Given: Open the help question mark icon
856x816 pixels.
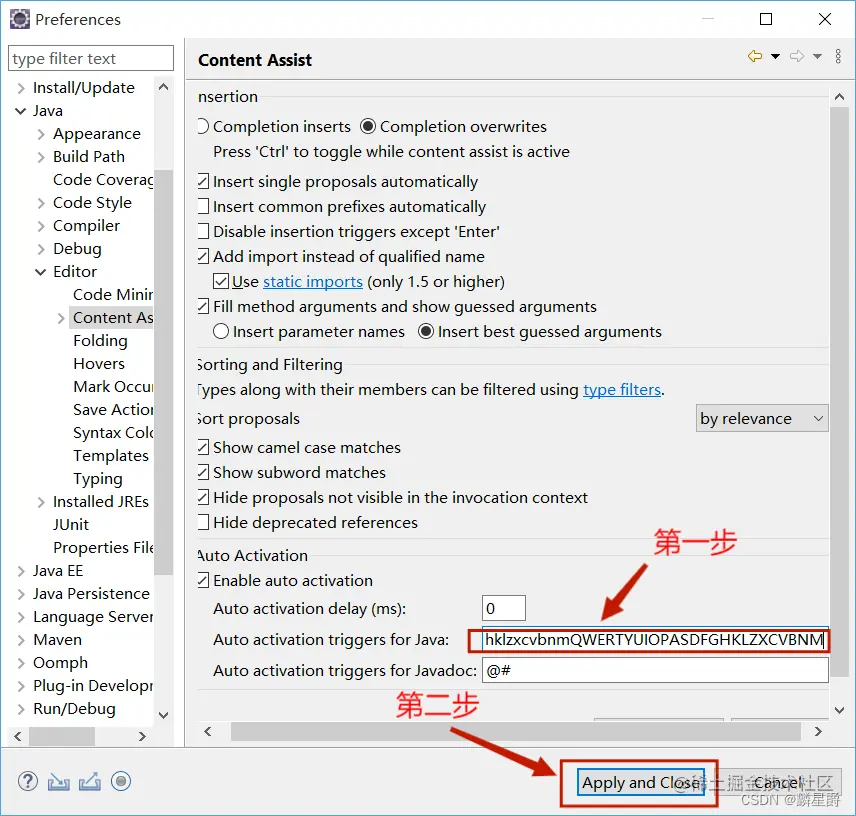Looking at the screenshot, I should click(27, 781).
